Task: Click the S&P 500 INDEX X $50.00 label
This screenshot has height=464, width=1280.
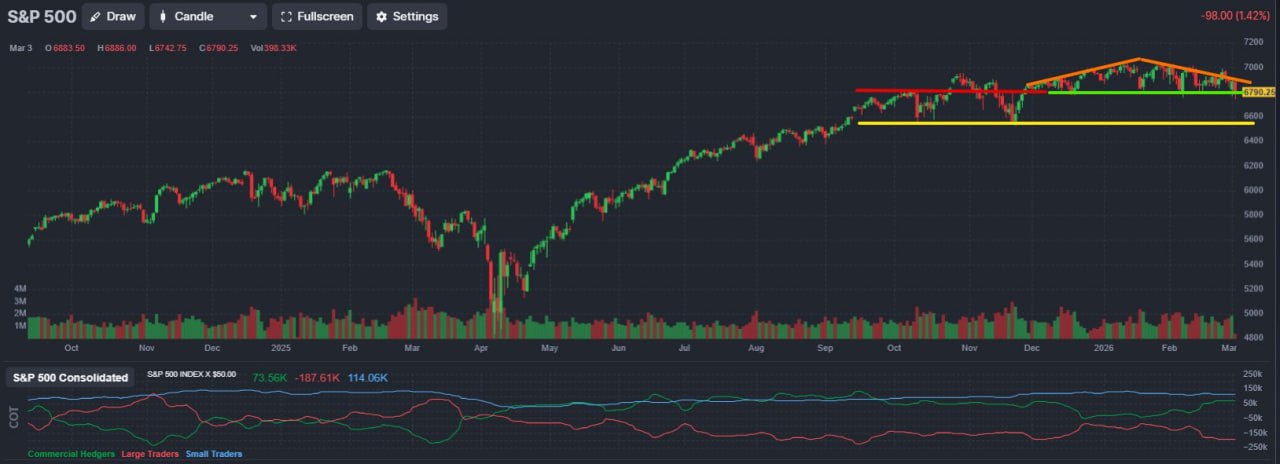Action: point(192,374)
